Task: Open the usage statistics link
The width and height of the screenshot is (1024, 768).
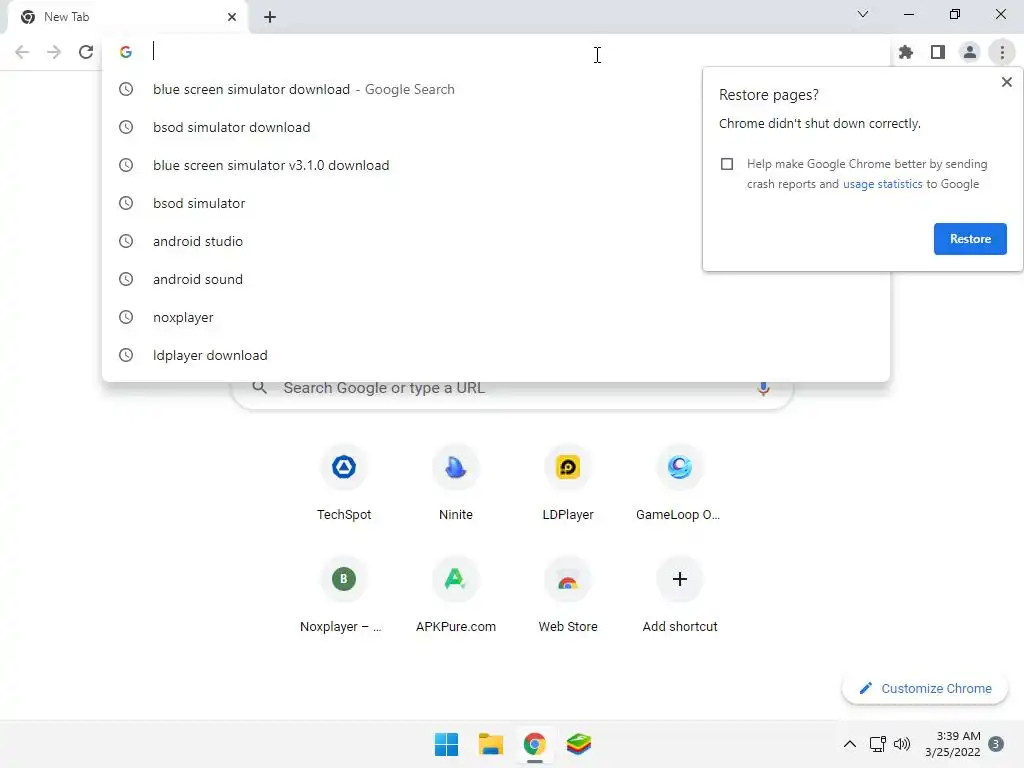Action: [x=882, y=184]
